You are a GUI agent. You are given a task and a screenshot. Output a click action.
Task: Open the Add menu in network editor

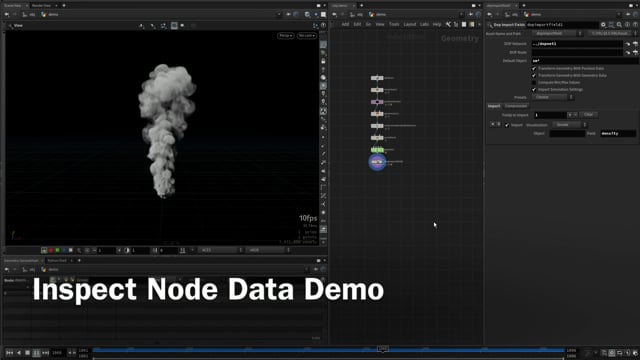click(345, 24)
